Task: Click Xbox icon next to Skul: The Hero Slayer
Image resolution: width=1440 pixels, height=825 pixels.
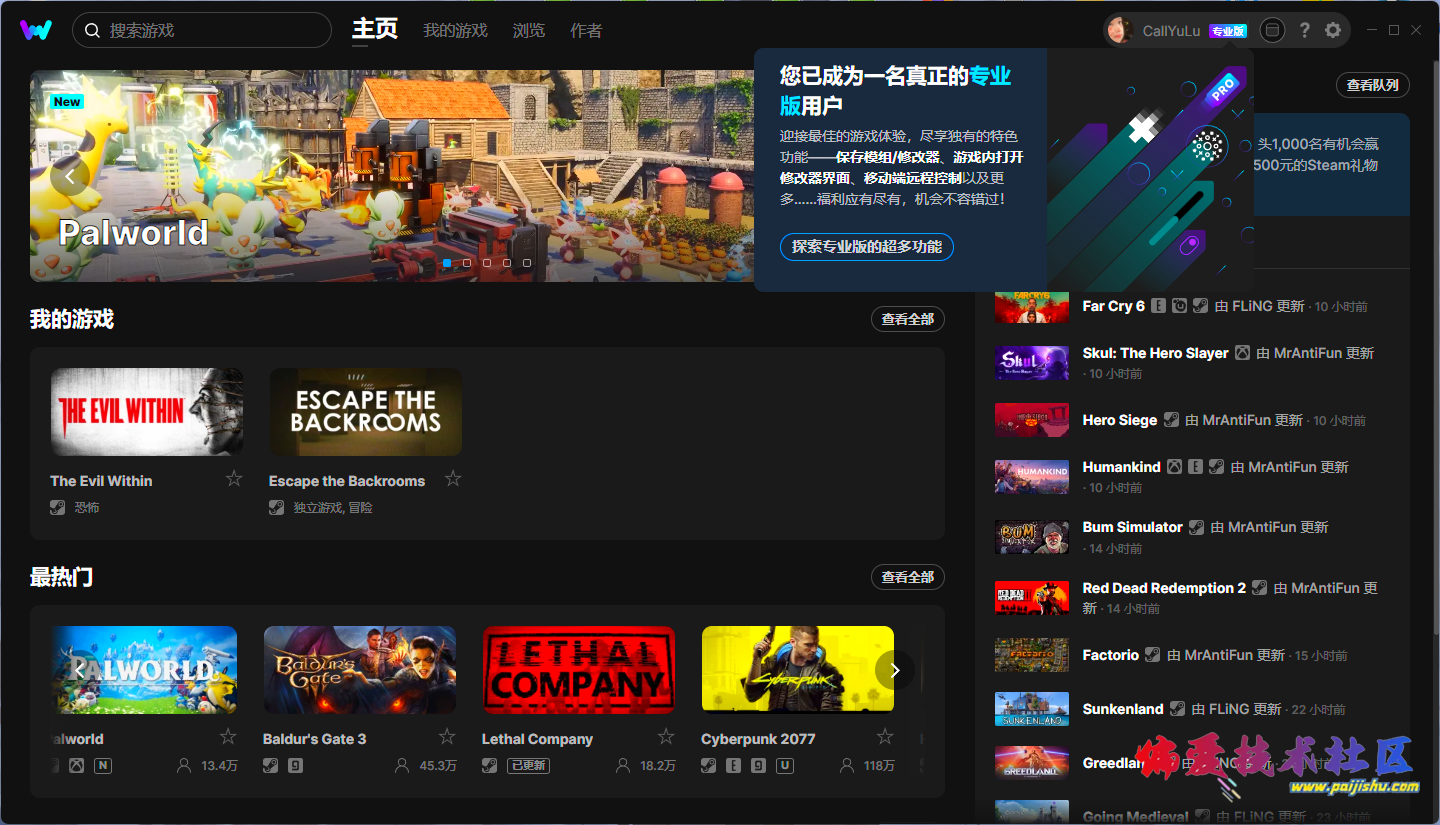Action: click(x=1242, y=353)
